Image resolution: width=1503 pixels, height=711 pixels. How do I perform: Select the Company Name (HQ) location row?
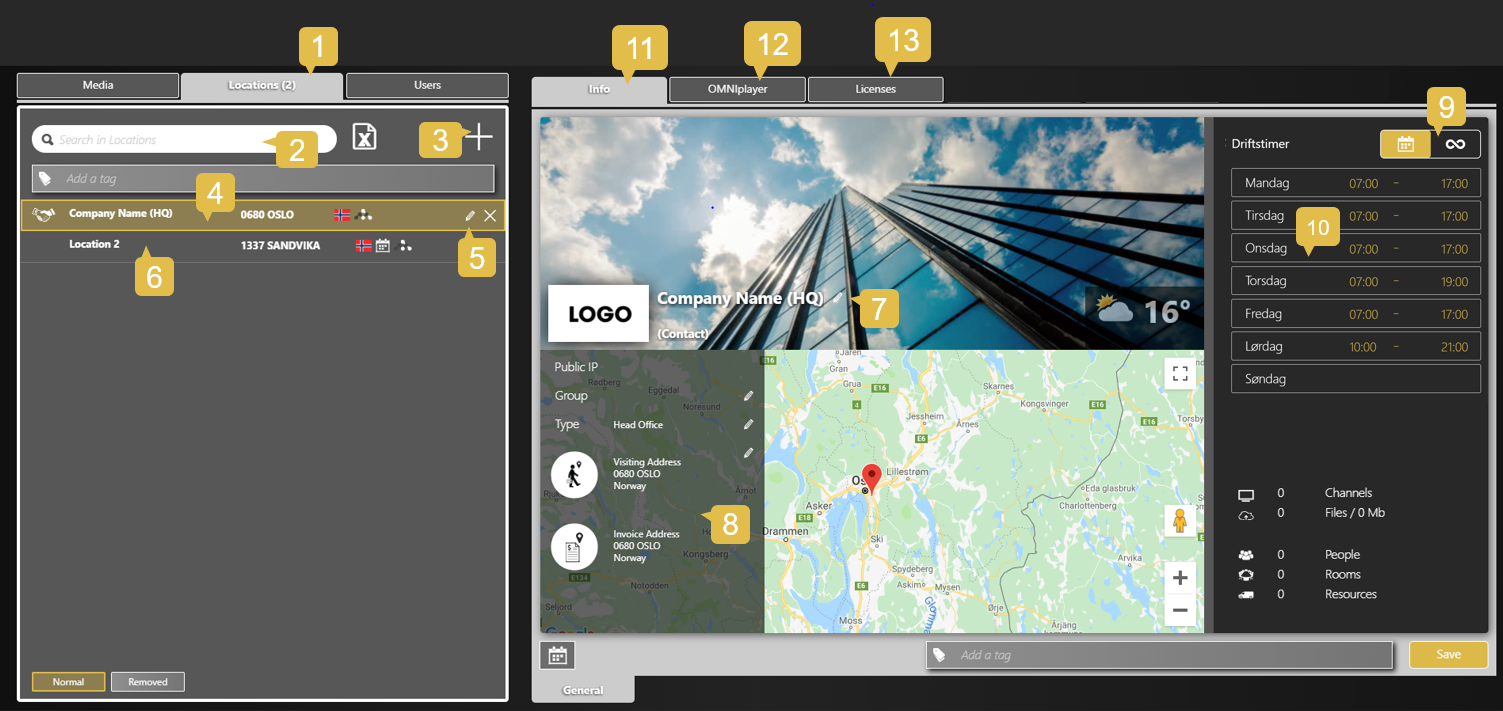[x=263, y=215]
